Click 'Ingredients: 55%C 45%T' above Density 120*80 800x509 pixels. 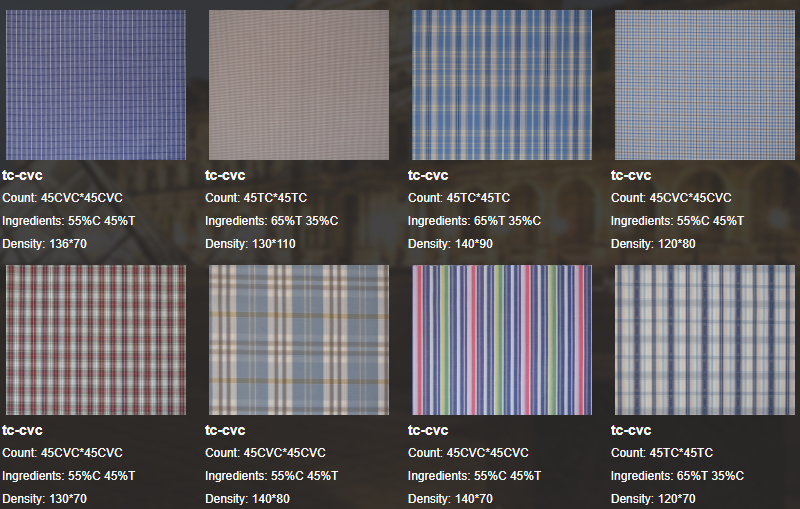pyautogui.click(x=678, y=221)
